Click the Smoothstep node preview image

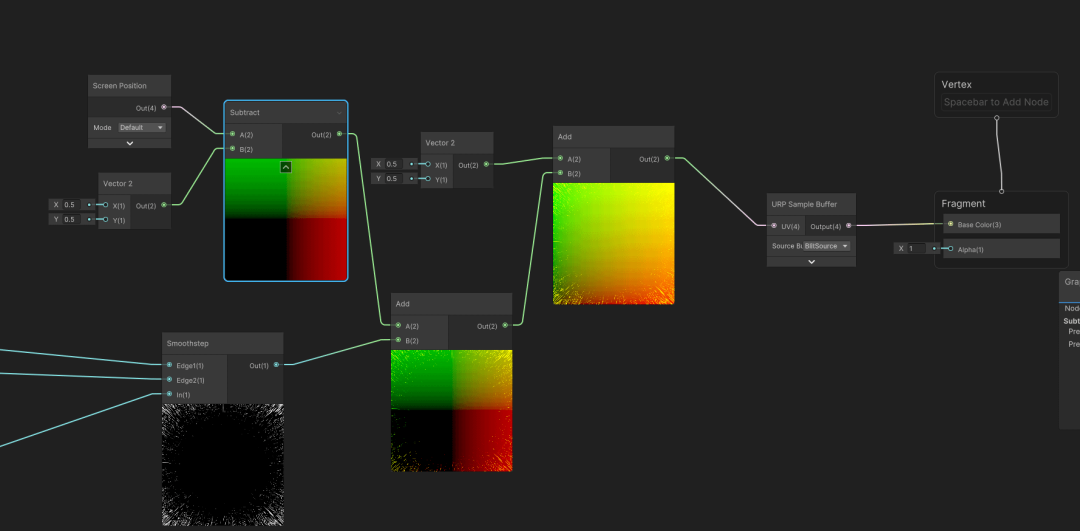point(223,465)
